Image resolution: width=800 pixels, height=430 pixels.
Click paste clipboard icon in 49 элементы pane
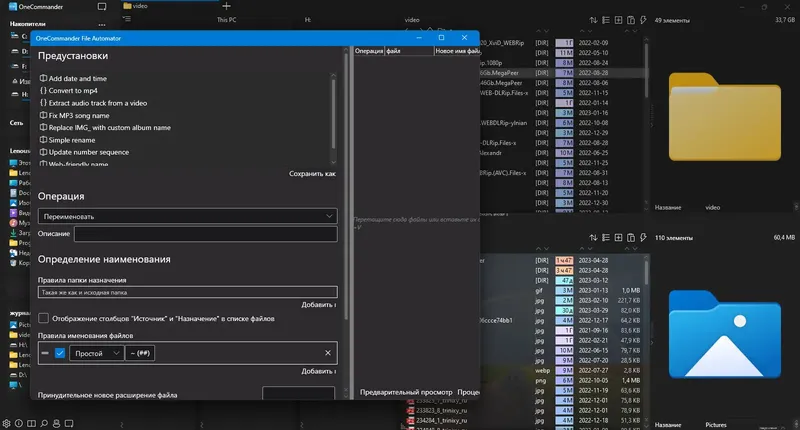tap(631, 20)
